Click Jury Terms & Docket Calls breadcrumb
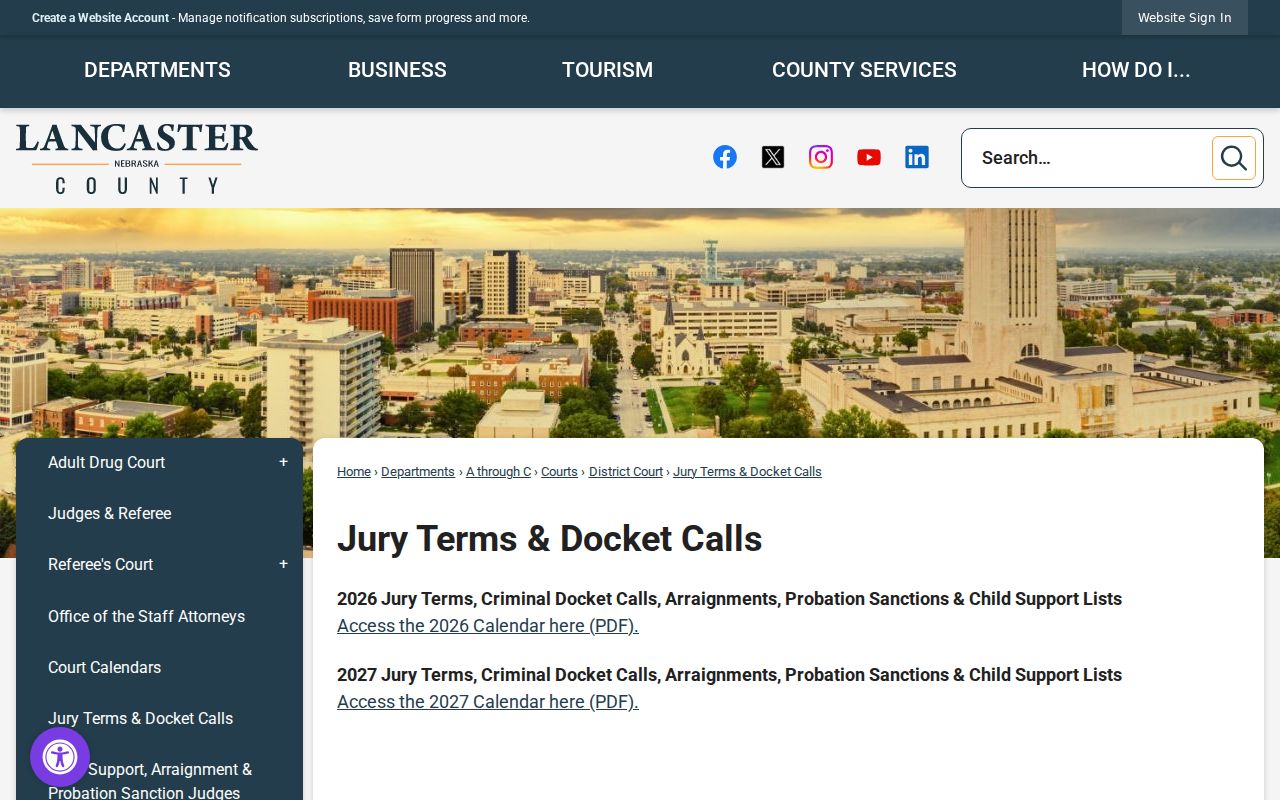The width and height of the screenshot is (1280, 800). pyautogui.click(x=747, y=472)
